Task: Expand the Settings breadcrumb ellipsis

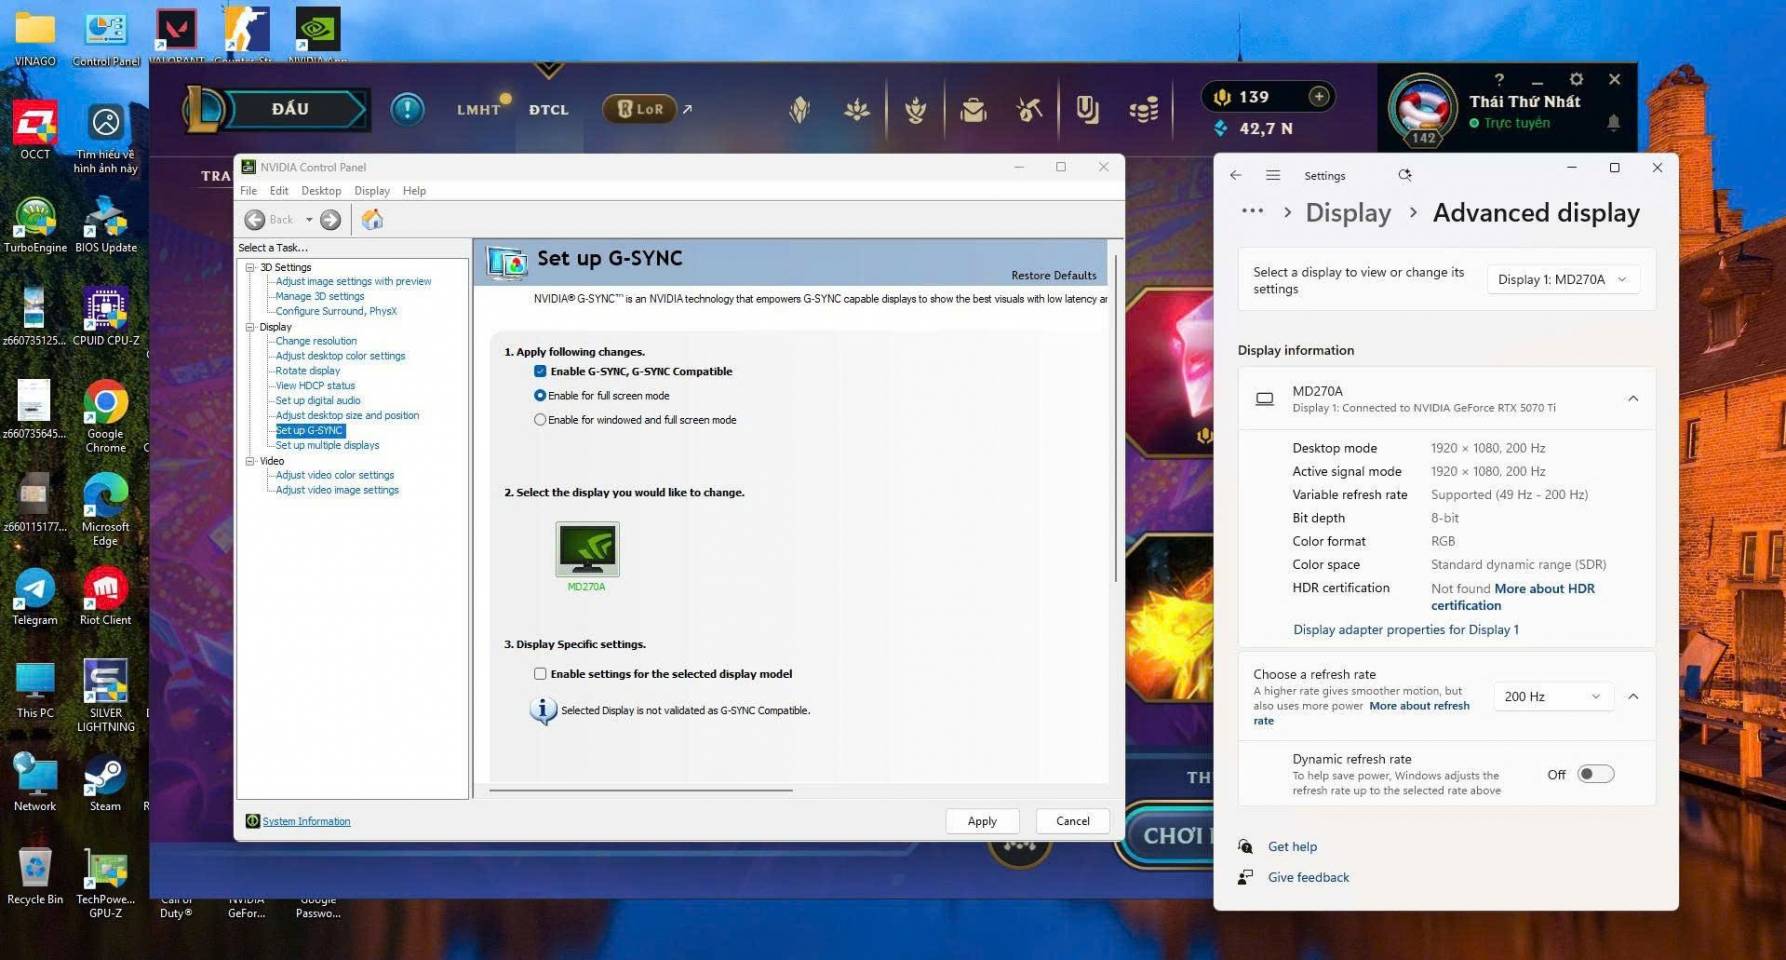Action: click(1252, 212)
